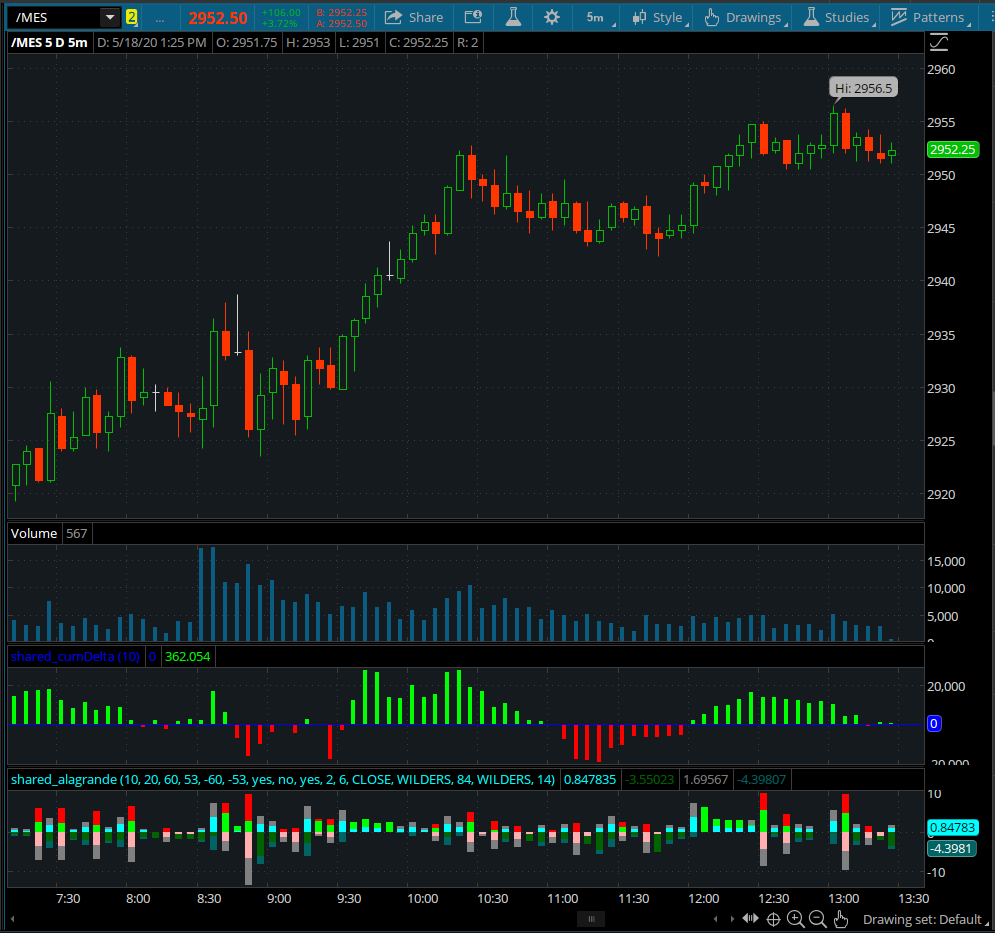Click the 2952.50 last price in toolbar

[218, 18]
